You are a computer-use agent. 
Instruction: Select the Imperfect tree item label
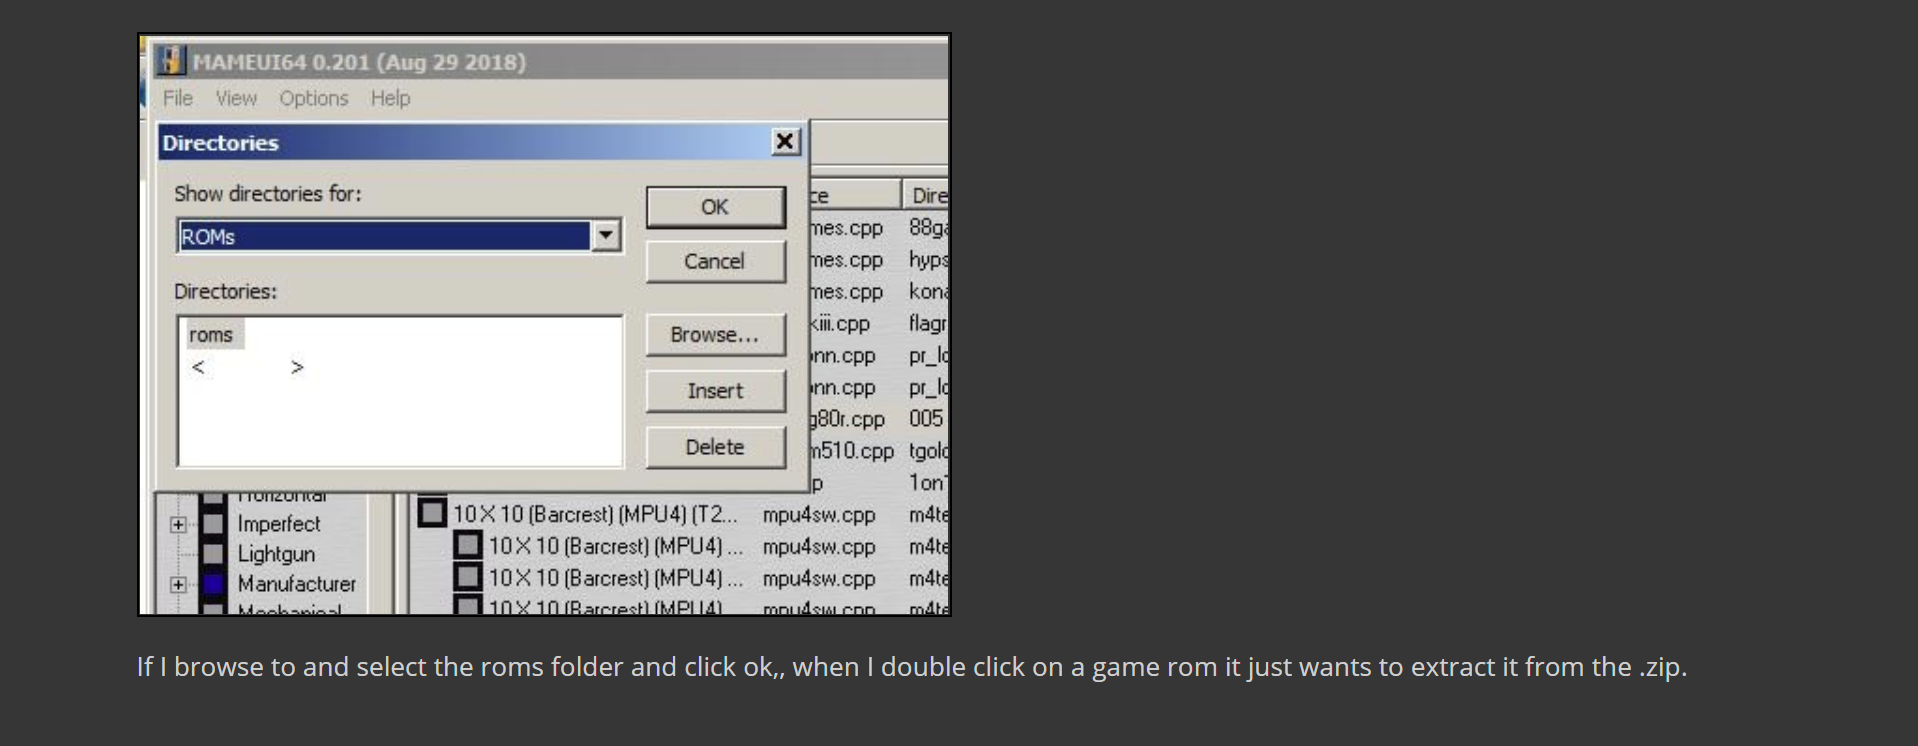click(x=279, y=524)
